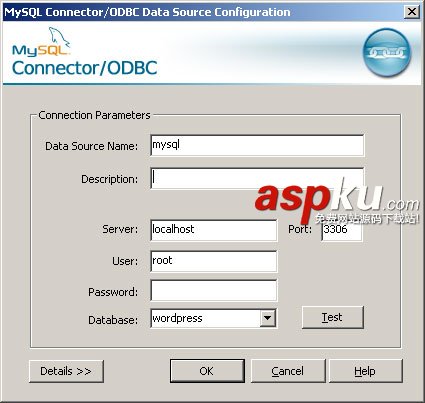
Task: Expand options with Details >> button
Action: click(66, 371)
